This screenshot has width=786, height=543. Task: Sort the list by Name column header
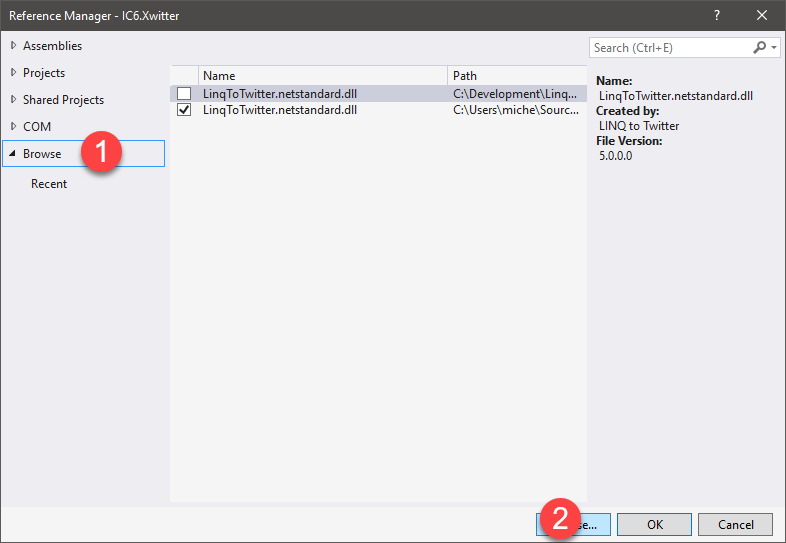coord(322,76)
